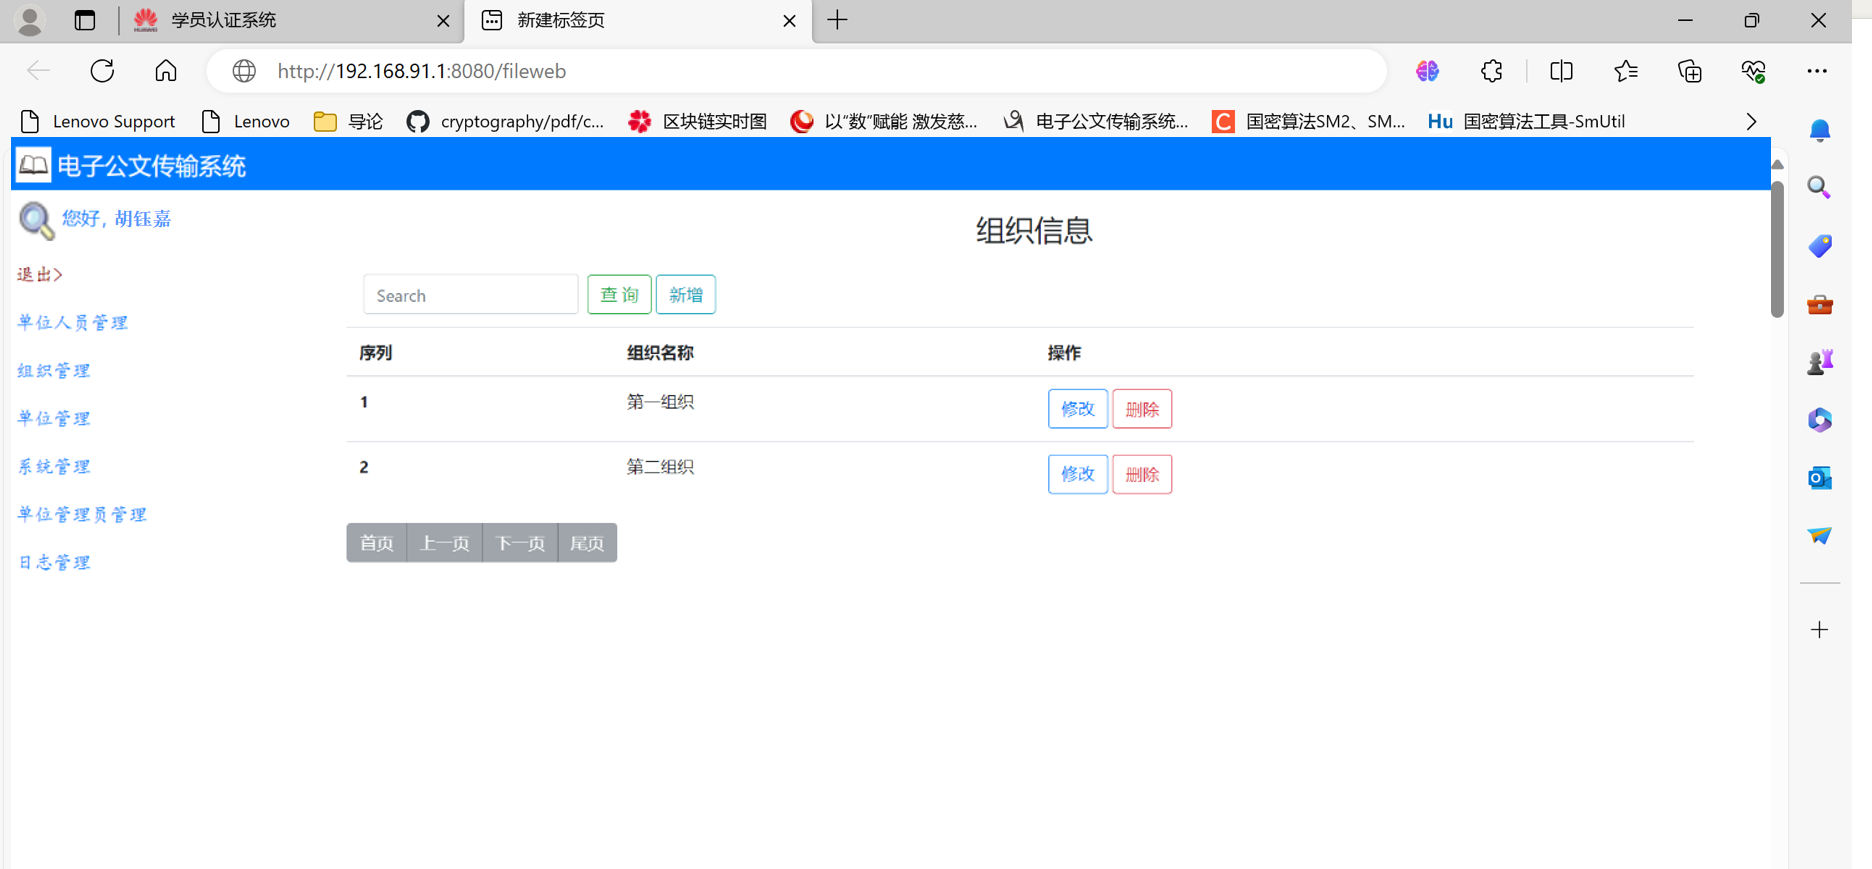Reload the page with the refresh icon
This screenshot has height=869, width=1872.
tap(102, 71)
